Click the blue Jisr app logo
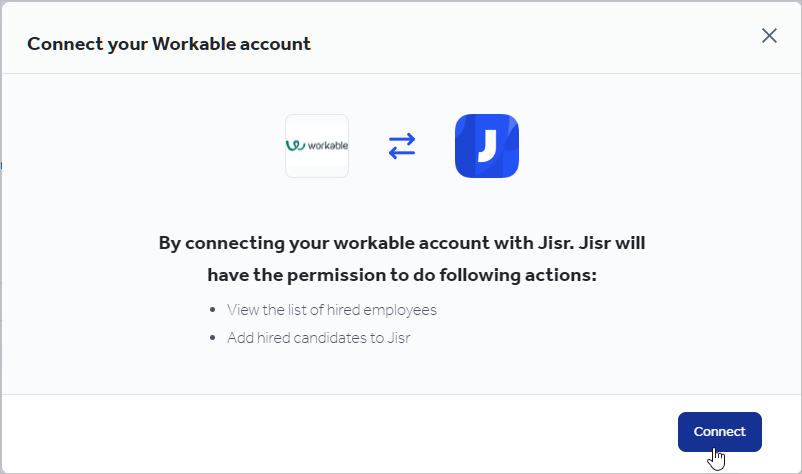 [x=487, y=146]
